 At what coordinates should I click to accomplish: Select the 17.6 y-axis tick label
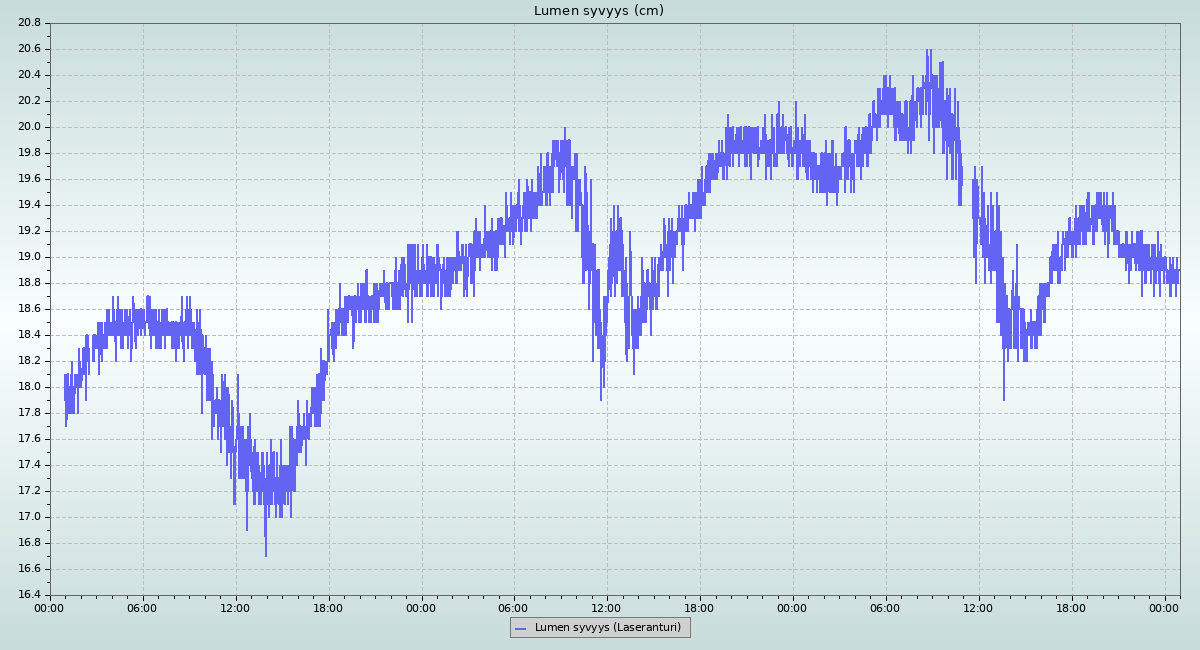[x=29, y=439]
